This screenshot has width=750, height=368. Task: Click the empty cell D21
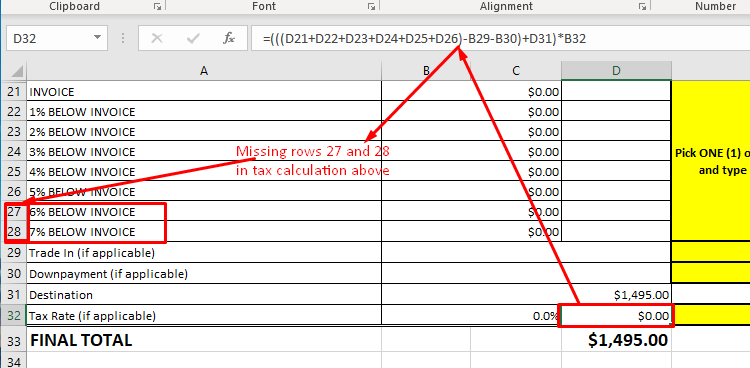click(617, 91)
